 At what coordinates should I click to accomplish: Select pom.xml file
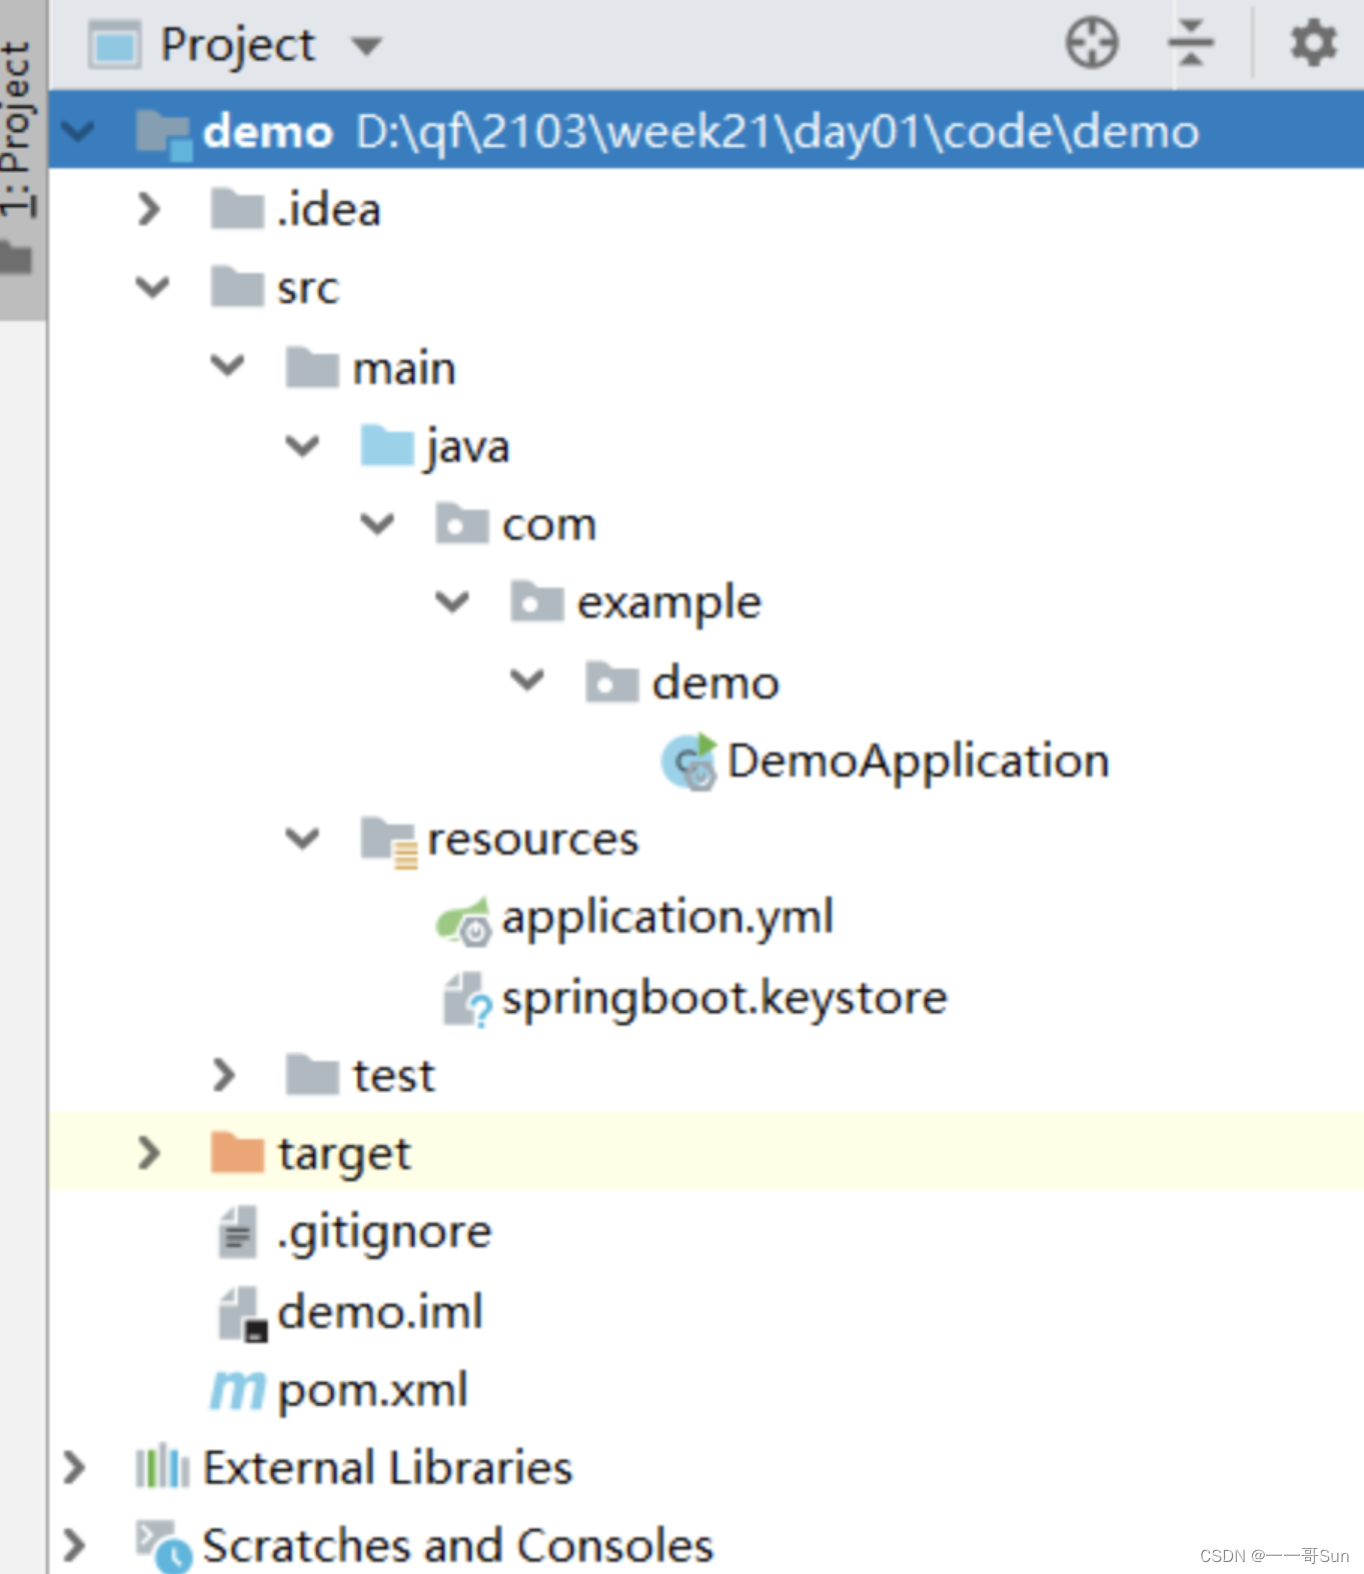pos(372,1391)
